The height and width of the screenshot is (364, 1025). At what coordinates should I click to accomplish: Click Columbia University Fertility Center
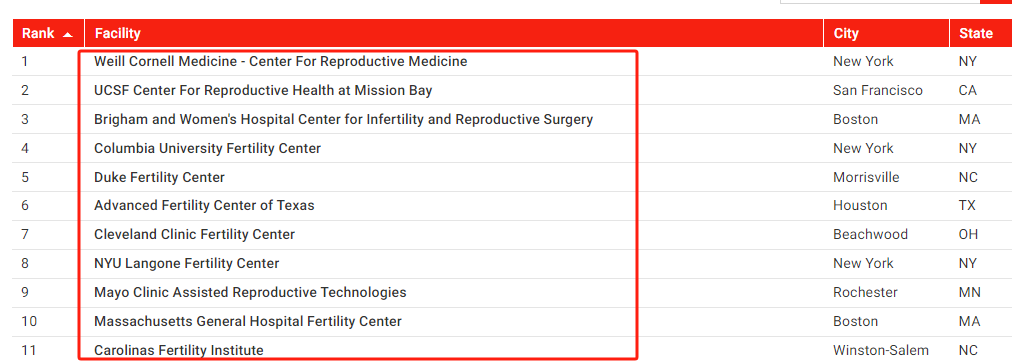point(207,148)
